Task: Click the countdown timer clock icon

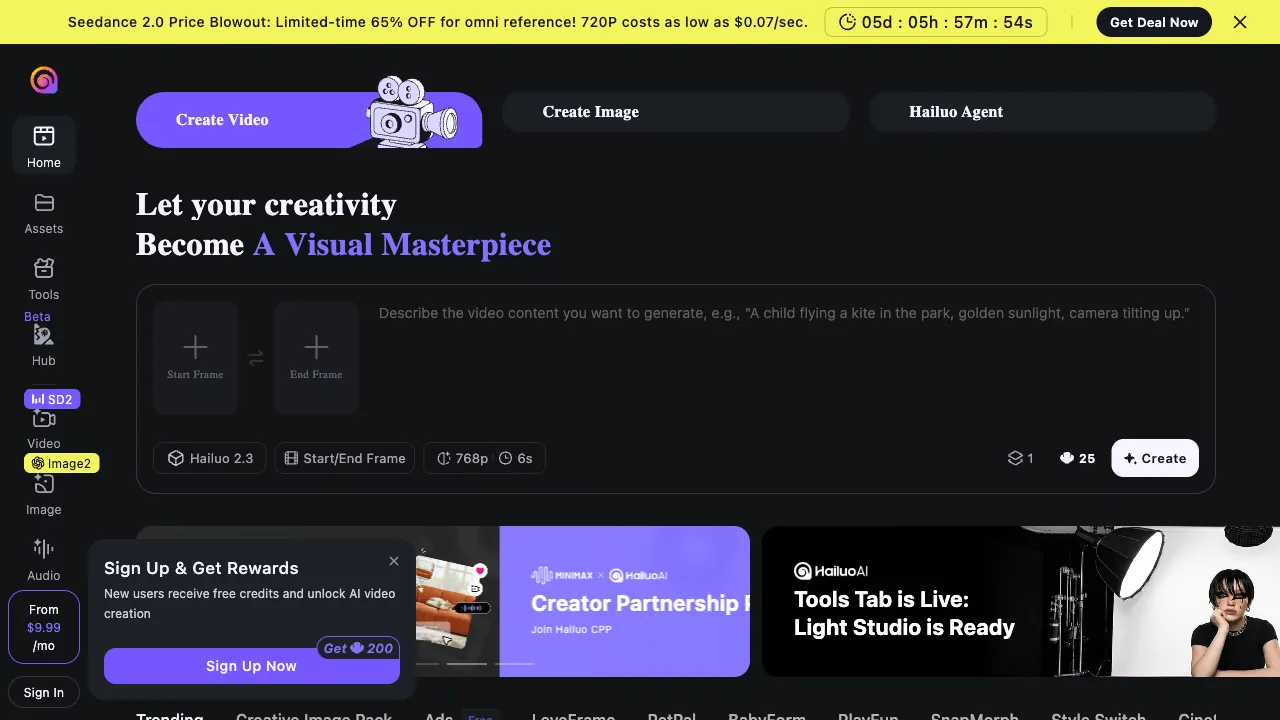Action: click(848, 22)
